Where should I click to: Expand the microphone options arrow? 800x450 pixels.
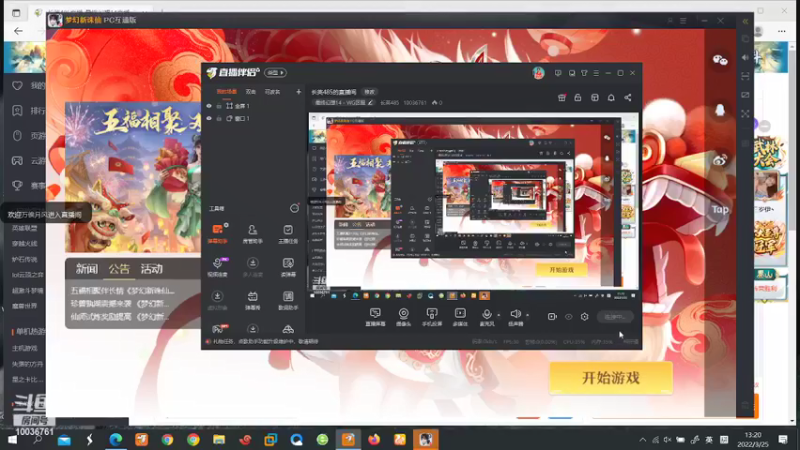pyautogui.click(x=498, y=315)
